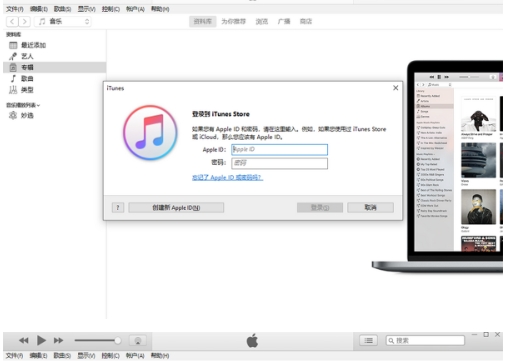Image resolution: width=505 pixels, height=361 pixels.
Task: Open the 妙选 Genius playlist
Action: click(55, 116)
